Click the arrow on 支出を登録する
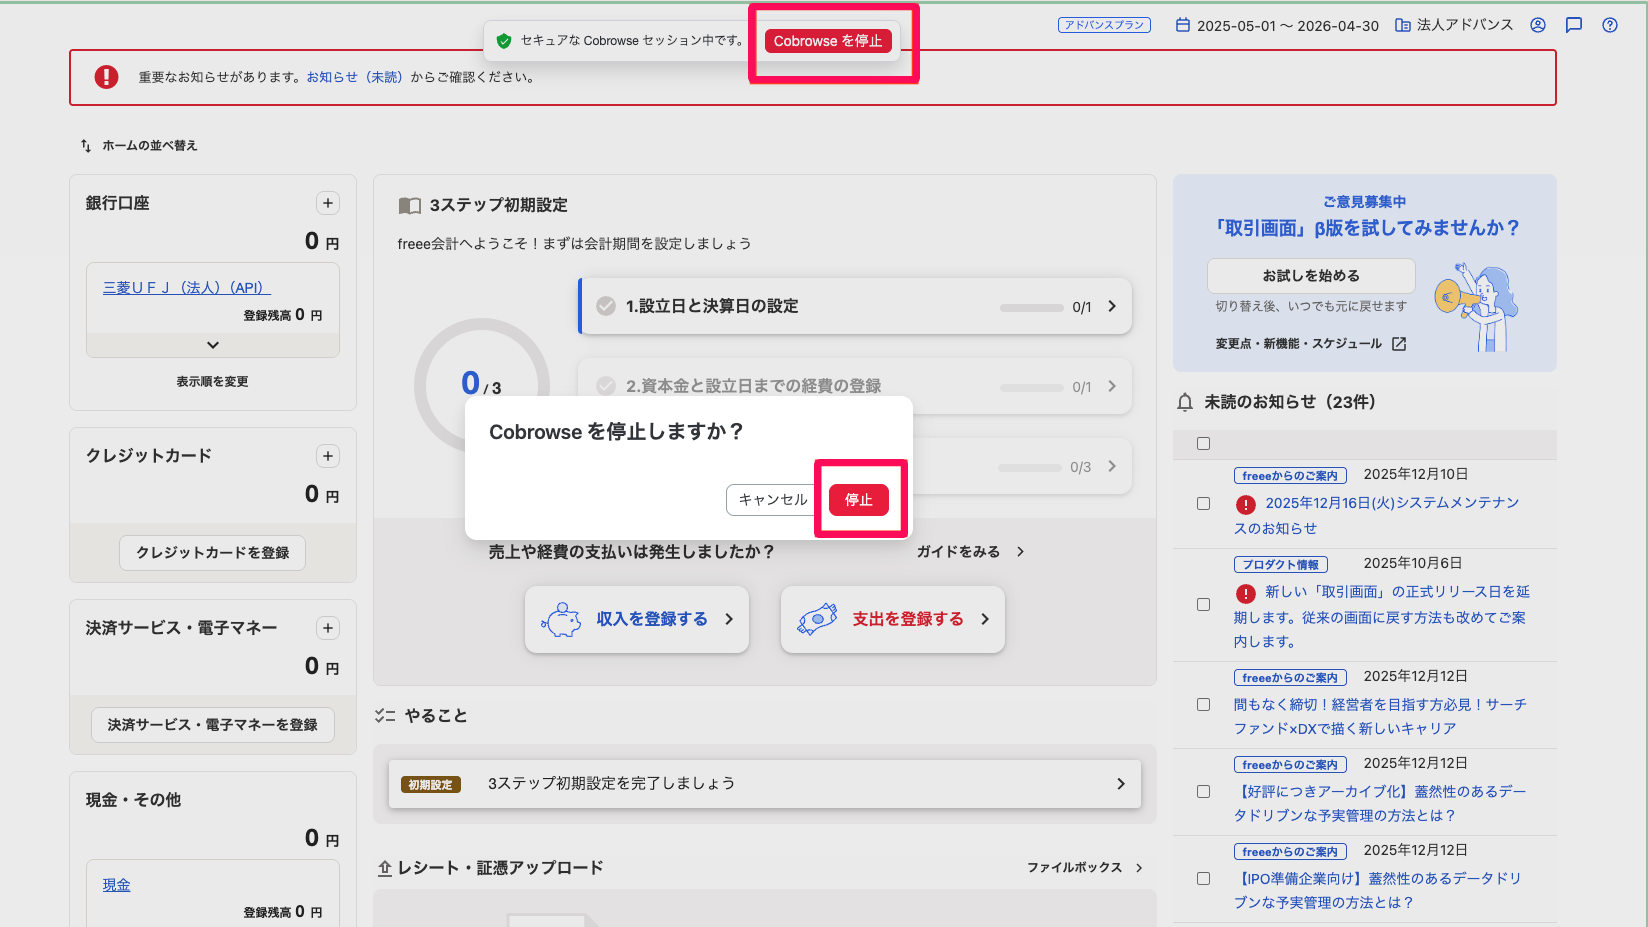The image size is (1648, 927). point(985,619)
